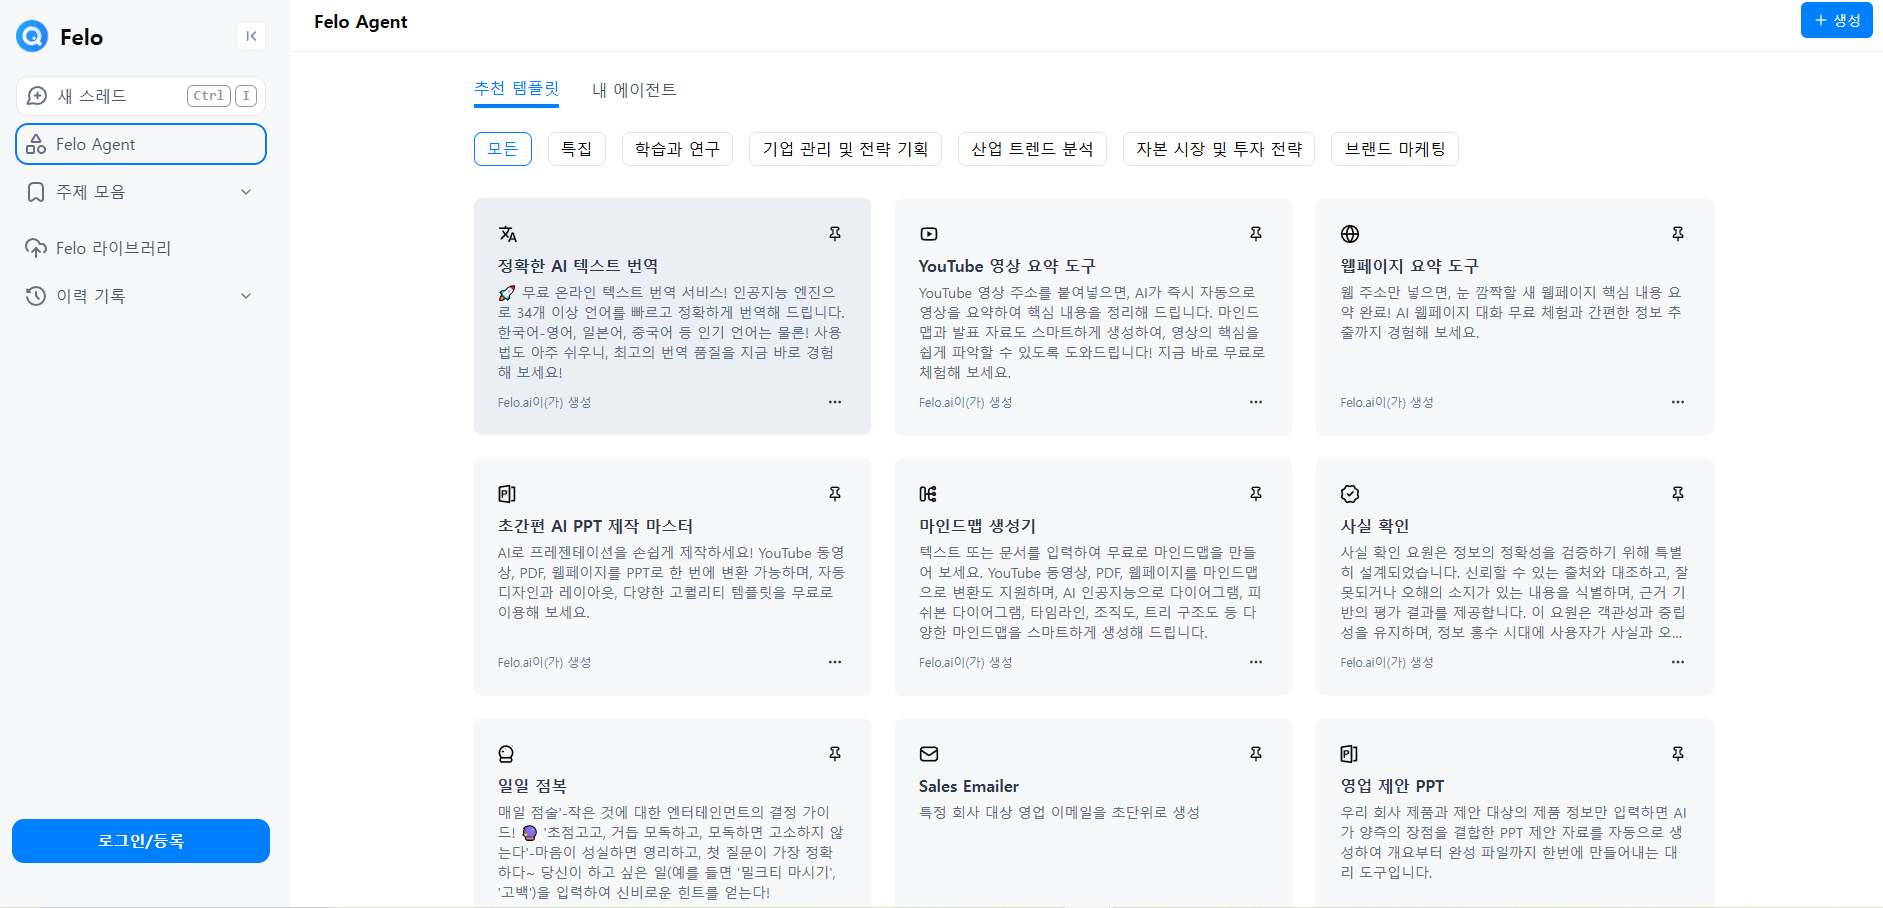Open more options on 마인드맵 생성기 card

coord(1256,662)
